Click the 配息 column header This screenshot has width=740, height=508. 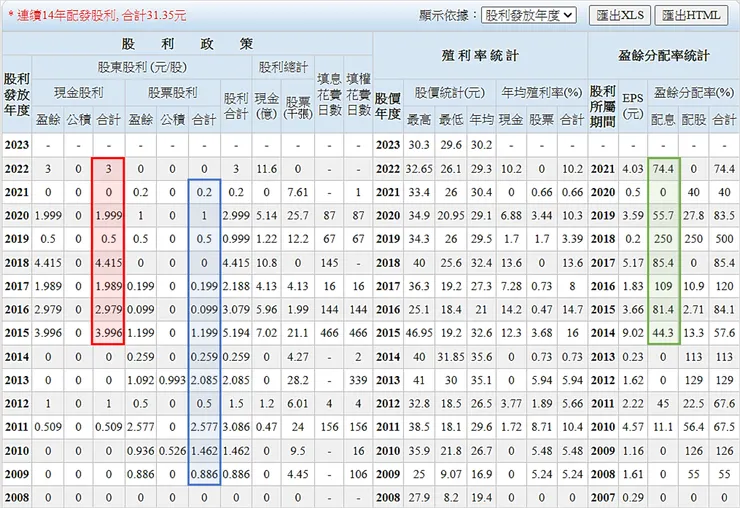click(663, 119)
